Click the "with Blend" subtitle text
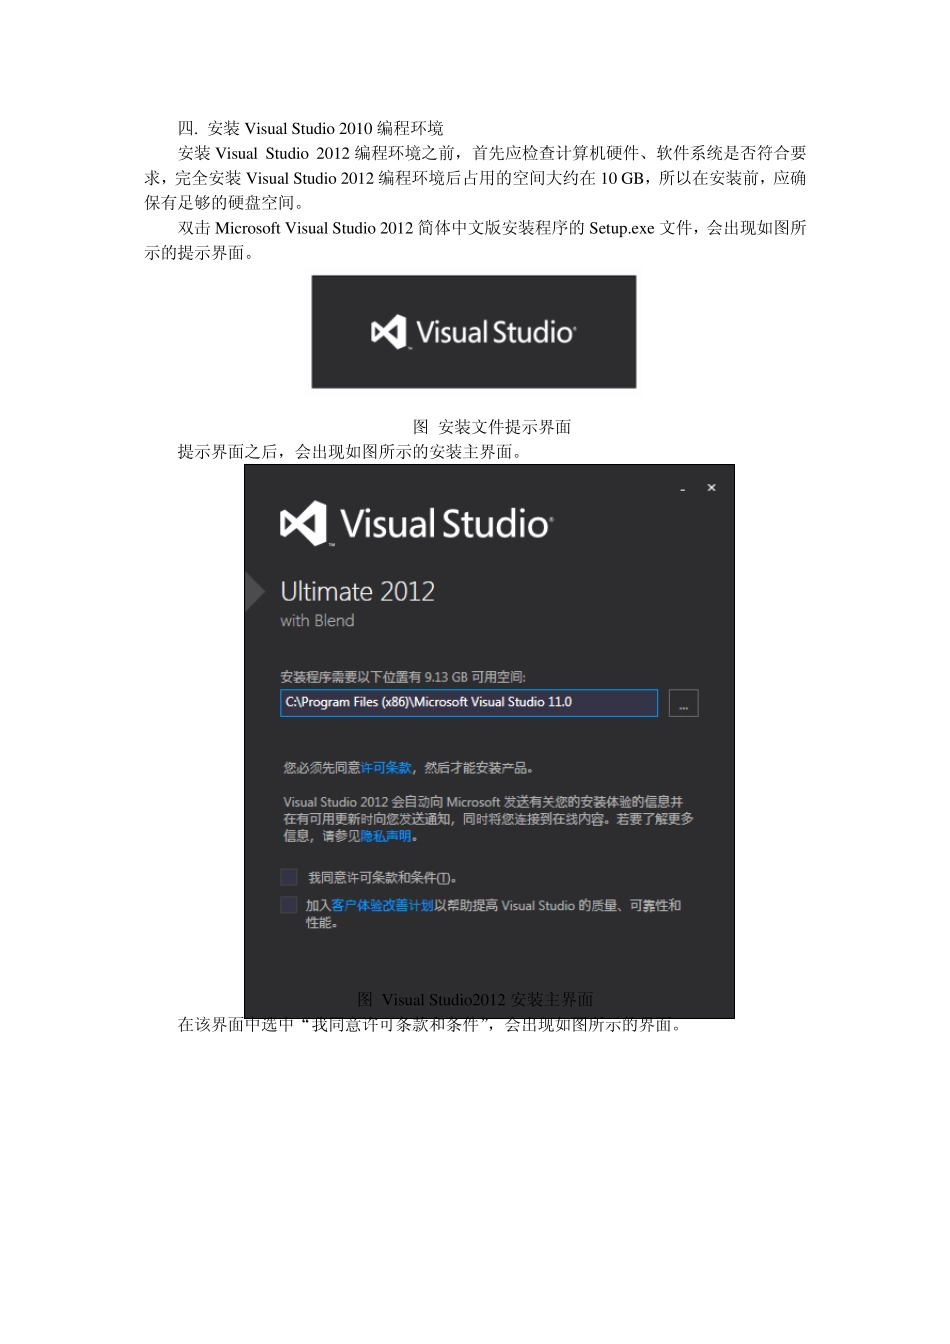Viewport: 950px width, 1344px height. (317, 621)
